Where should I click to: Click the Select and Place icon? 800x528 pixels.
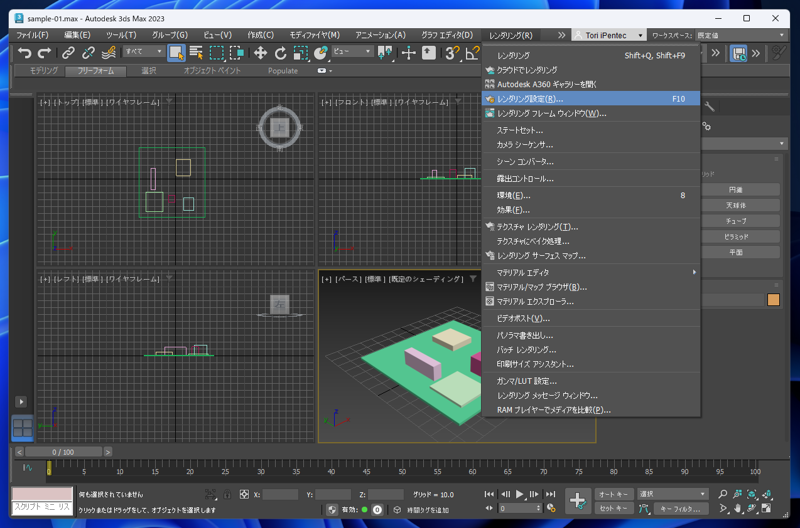point(320,53)
